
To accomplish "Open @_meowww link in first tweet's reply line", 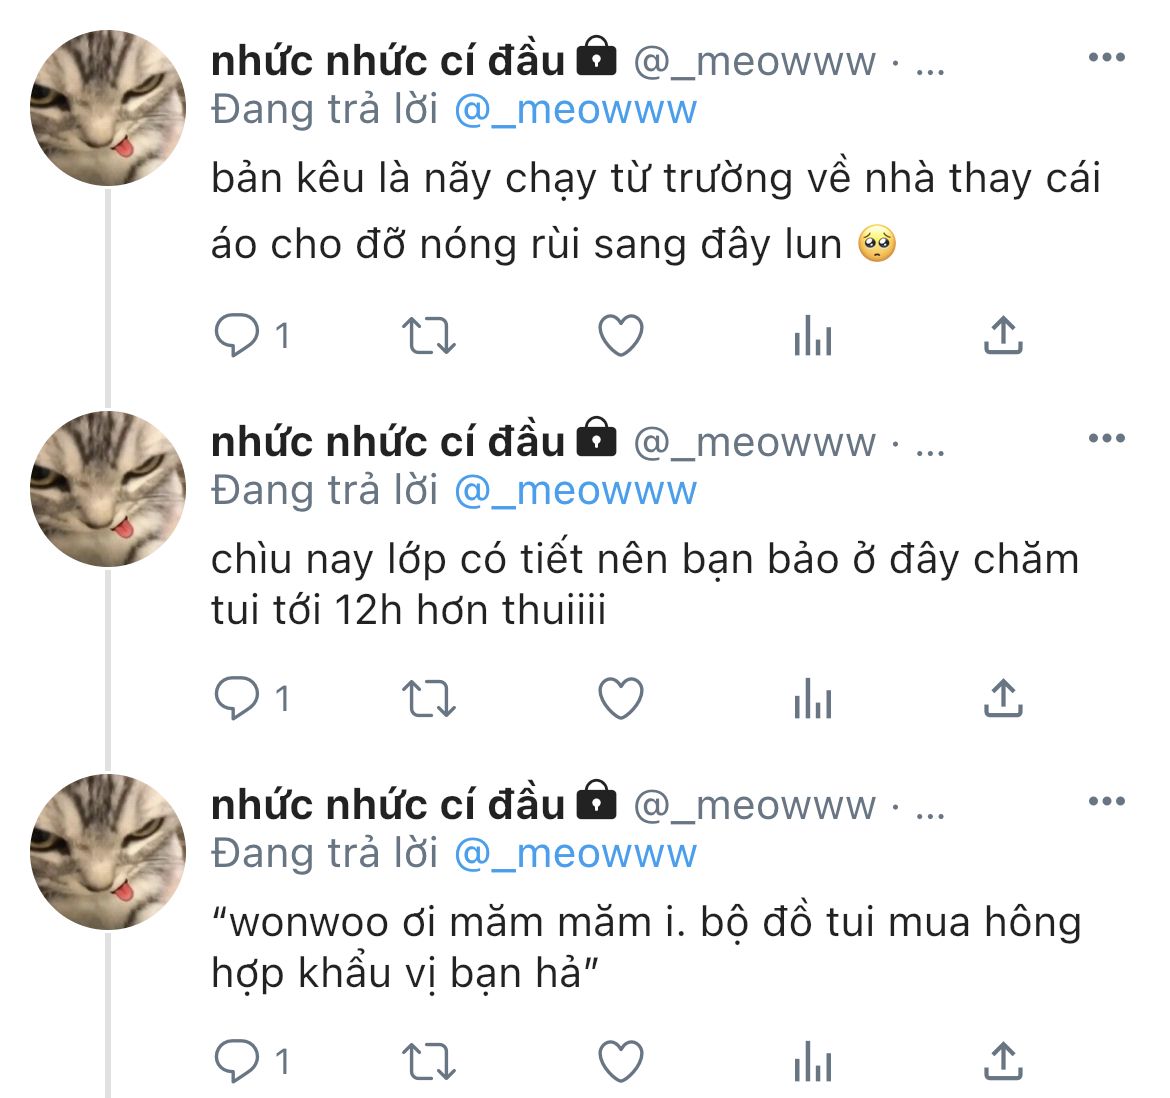I will [575, 110].
